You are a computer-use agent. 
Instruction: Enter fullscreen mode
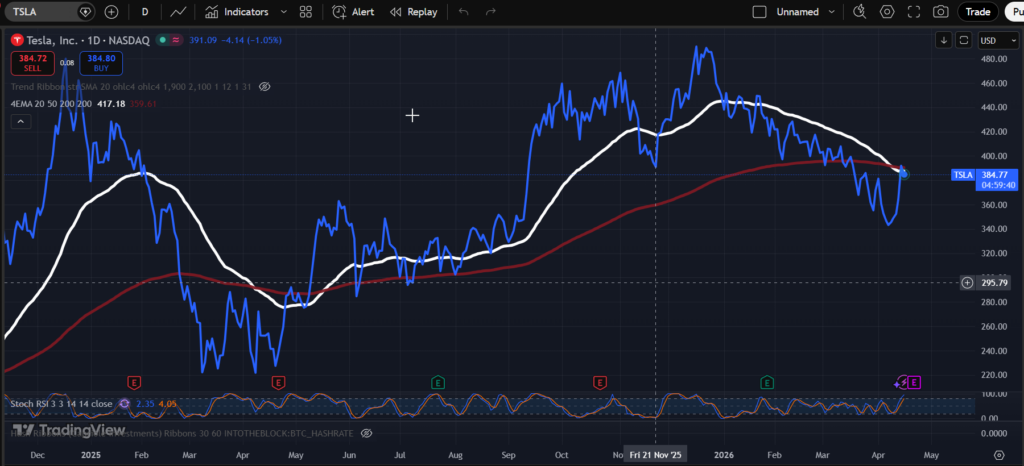914,12
